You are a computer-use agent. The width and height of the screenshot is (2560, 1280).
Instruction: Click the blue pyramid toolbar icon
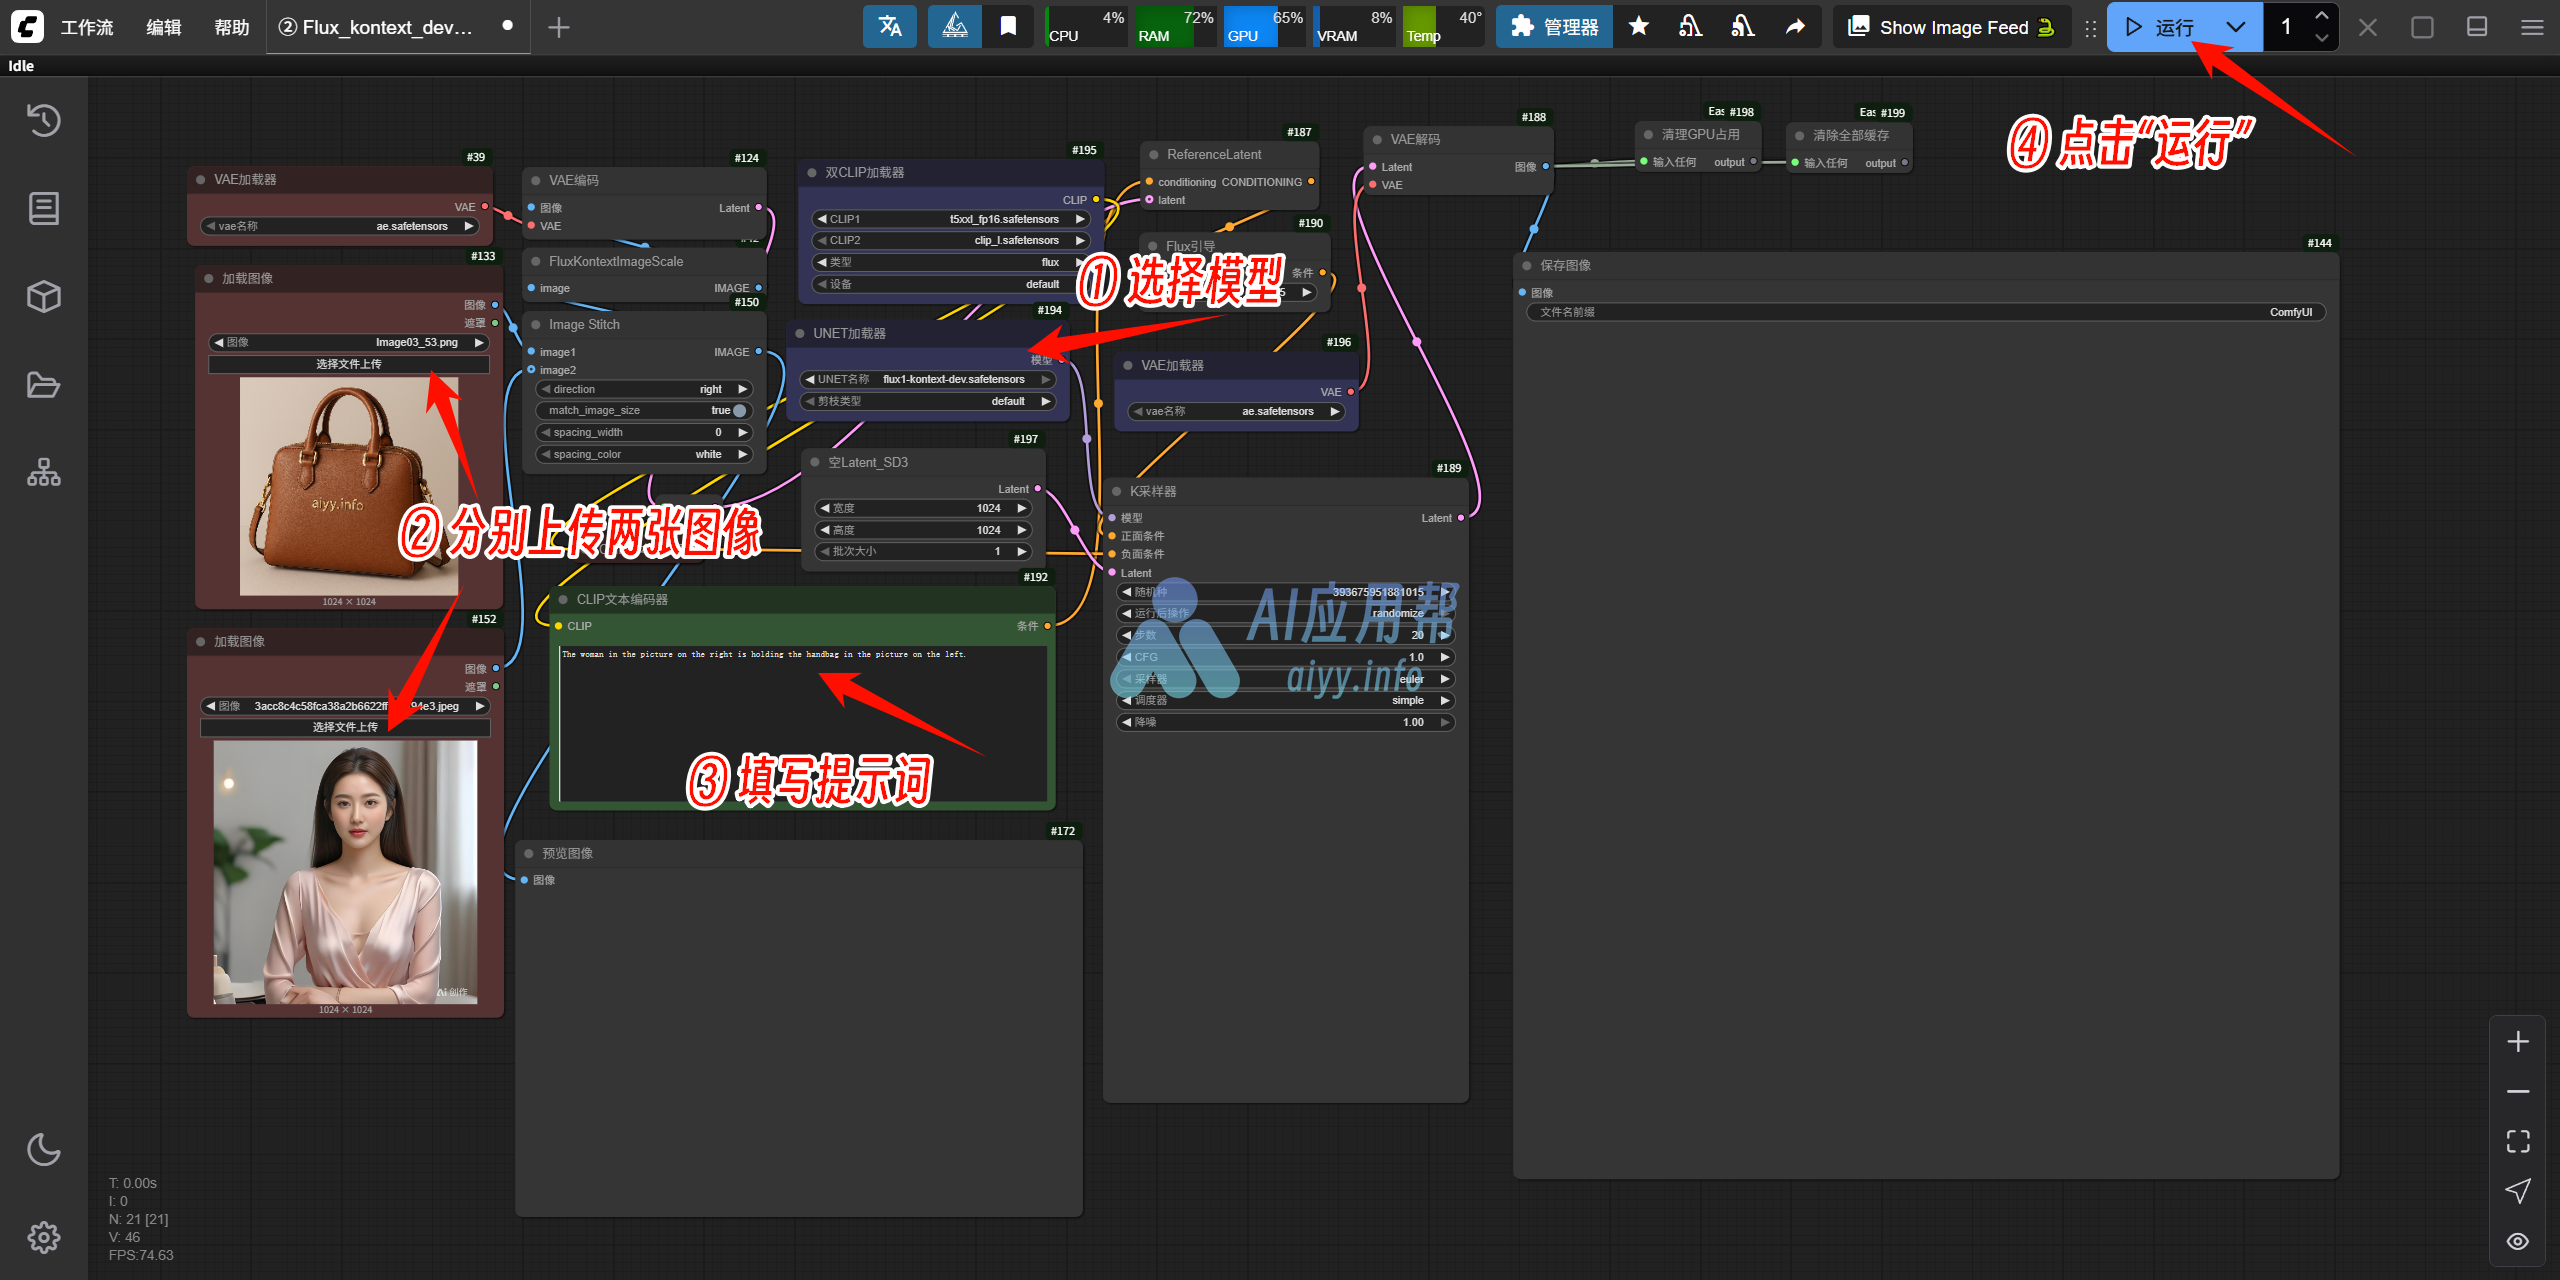pyautogui.click(x=955, y=27)
